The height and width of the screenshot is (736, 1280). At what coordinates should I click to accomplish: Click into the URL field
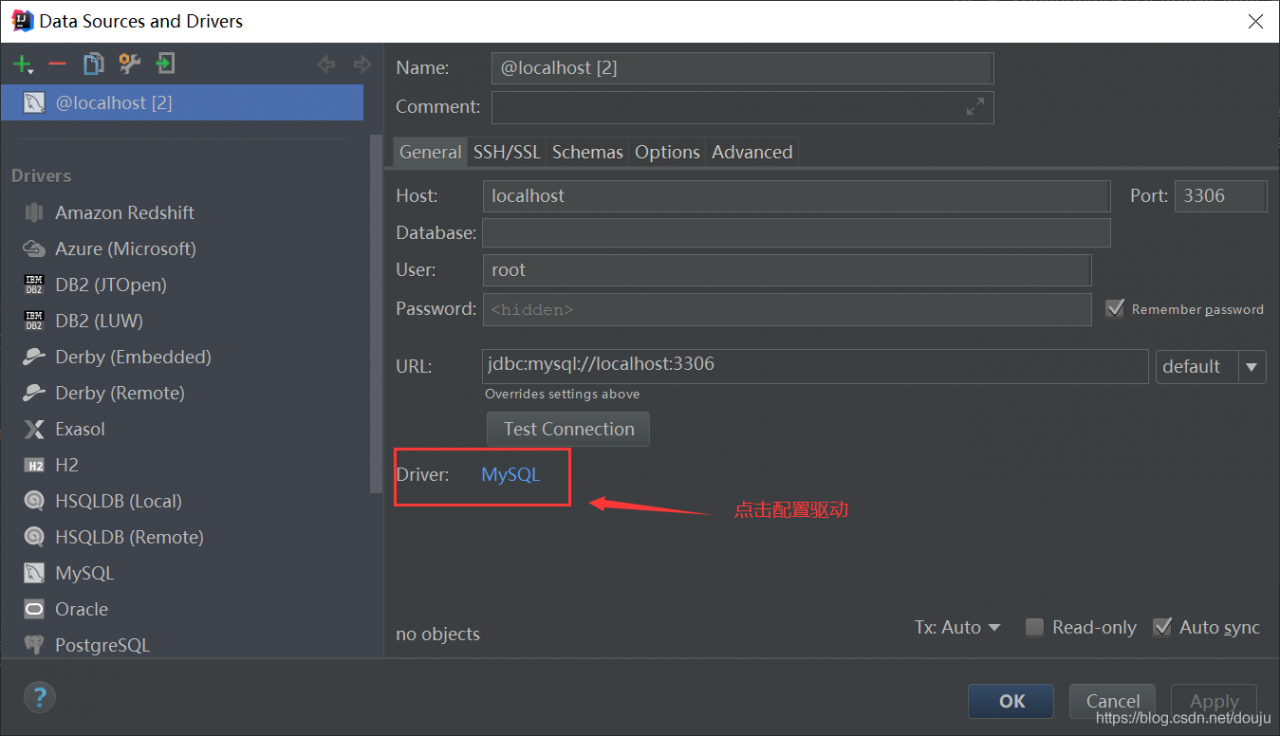(815, 366)
